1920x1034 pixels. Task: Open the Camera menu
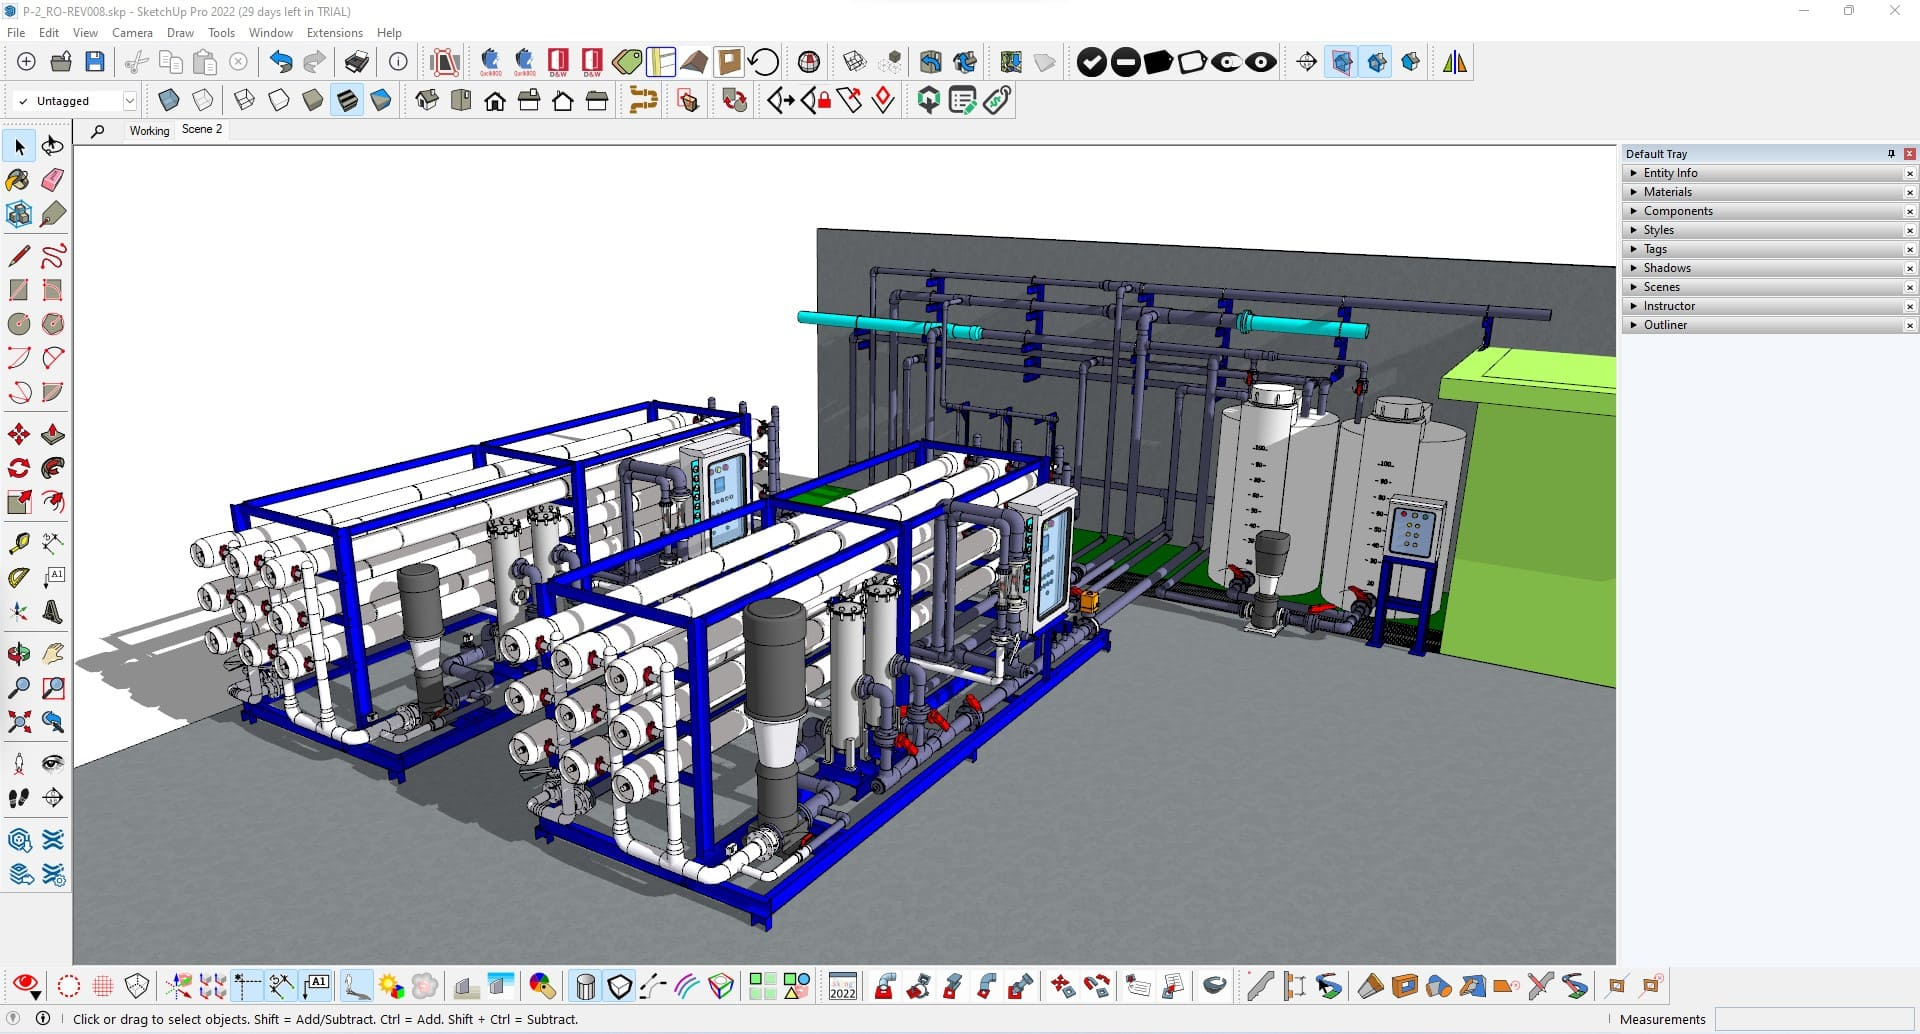coord(132,33)
